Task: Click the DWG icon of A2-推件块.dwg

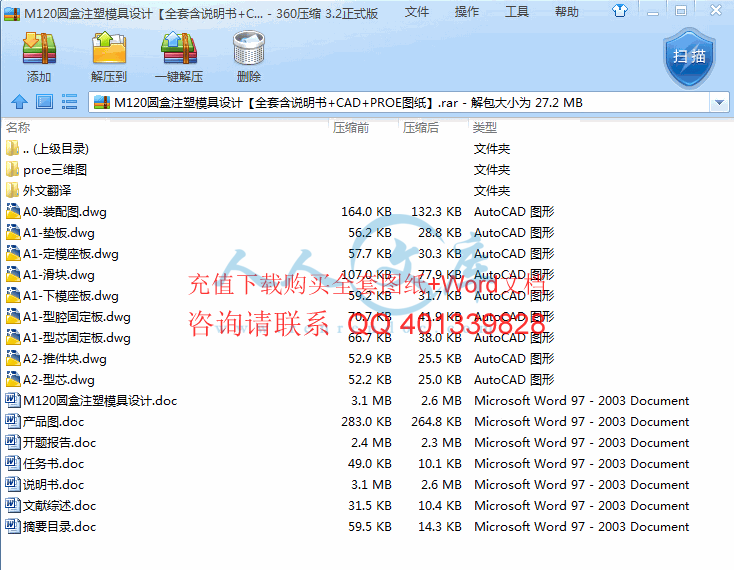Action: point(13,358)
